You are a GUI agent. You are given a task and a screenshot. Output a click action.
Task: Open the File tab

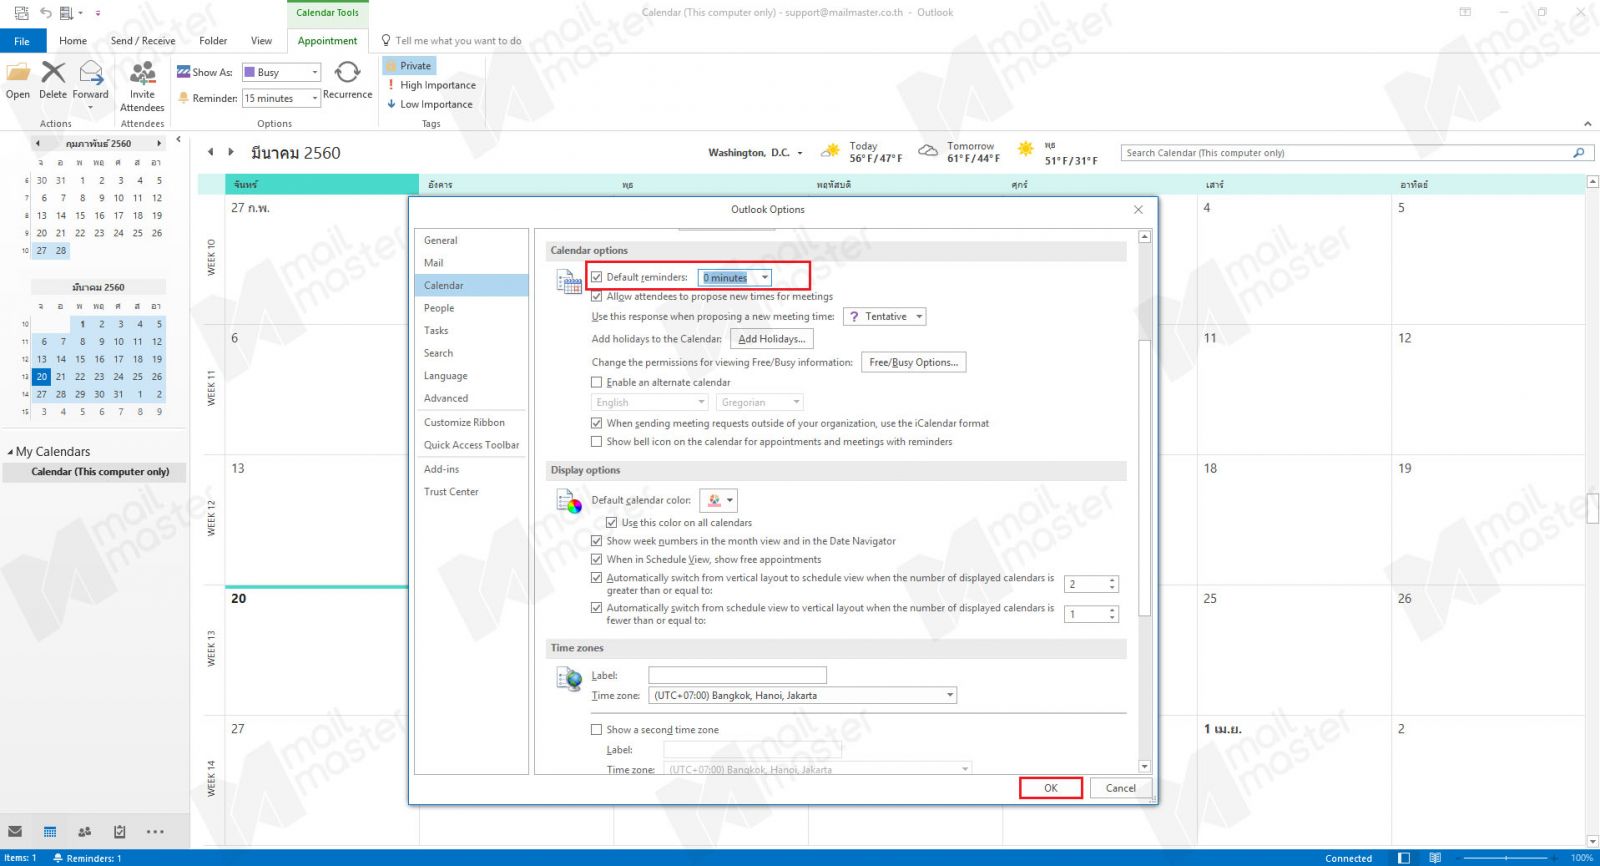(x=22, y=41)
